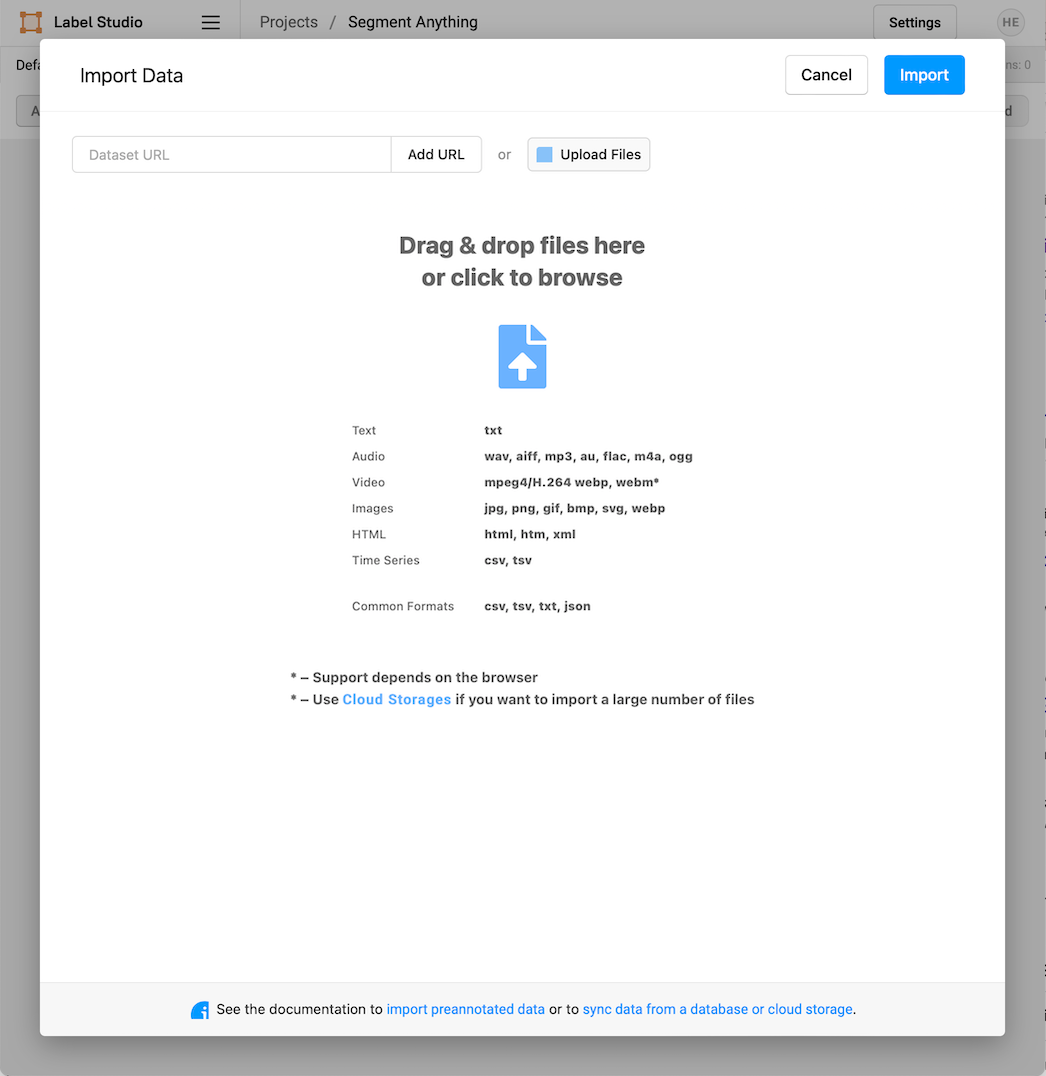Click the Upload Files button label
Image resolution: width=1046 pixels, height=1076 pixels.
pos(600,155)
